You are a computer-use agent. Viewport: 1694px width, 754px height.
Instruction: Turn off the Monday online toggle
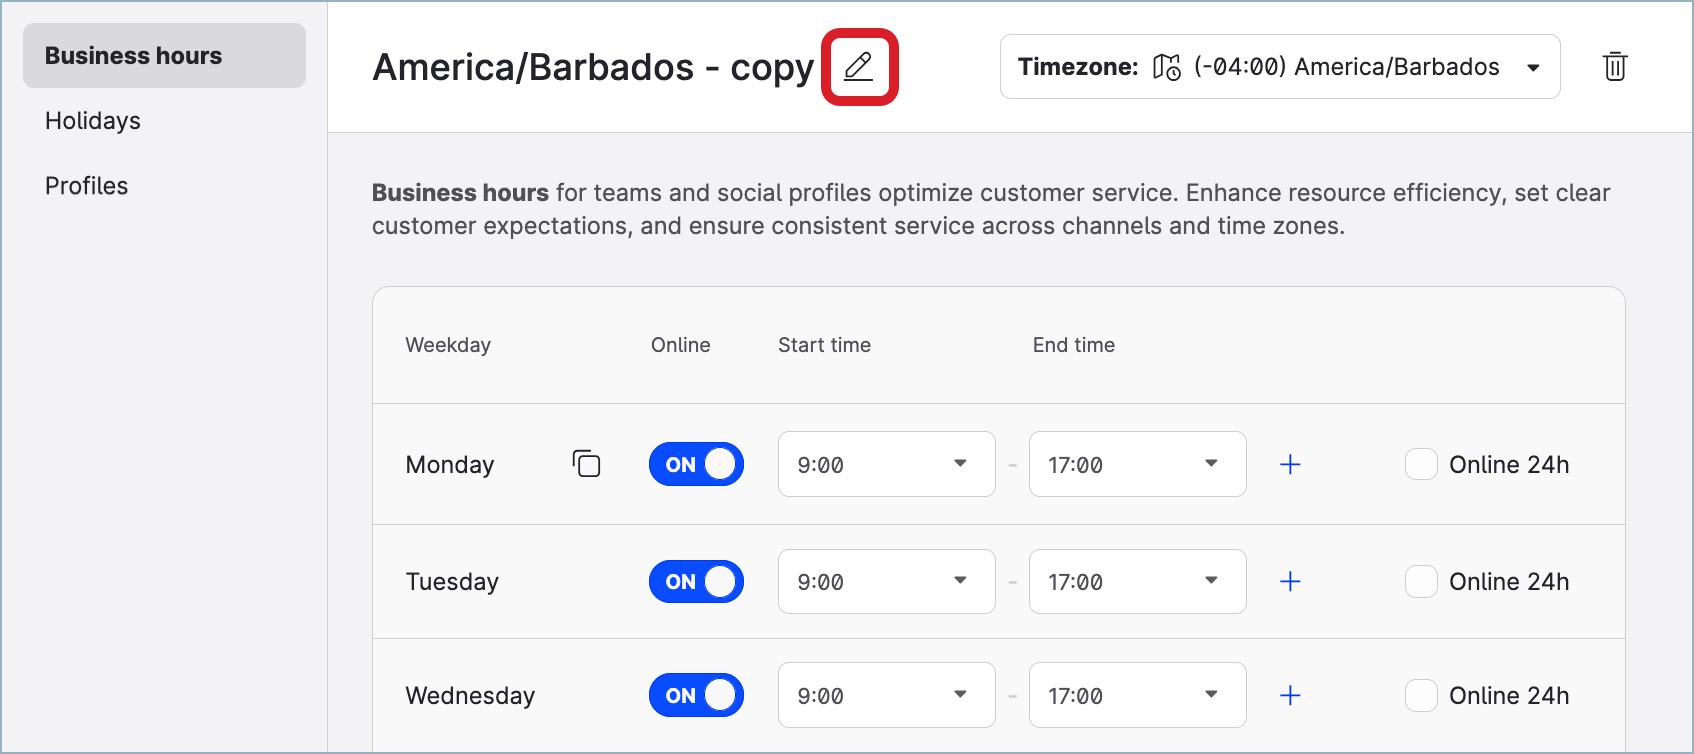point(696,464)
